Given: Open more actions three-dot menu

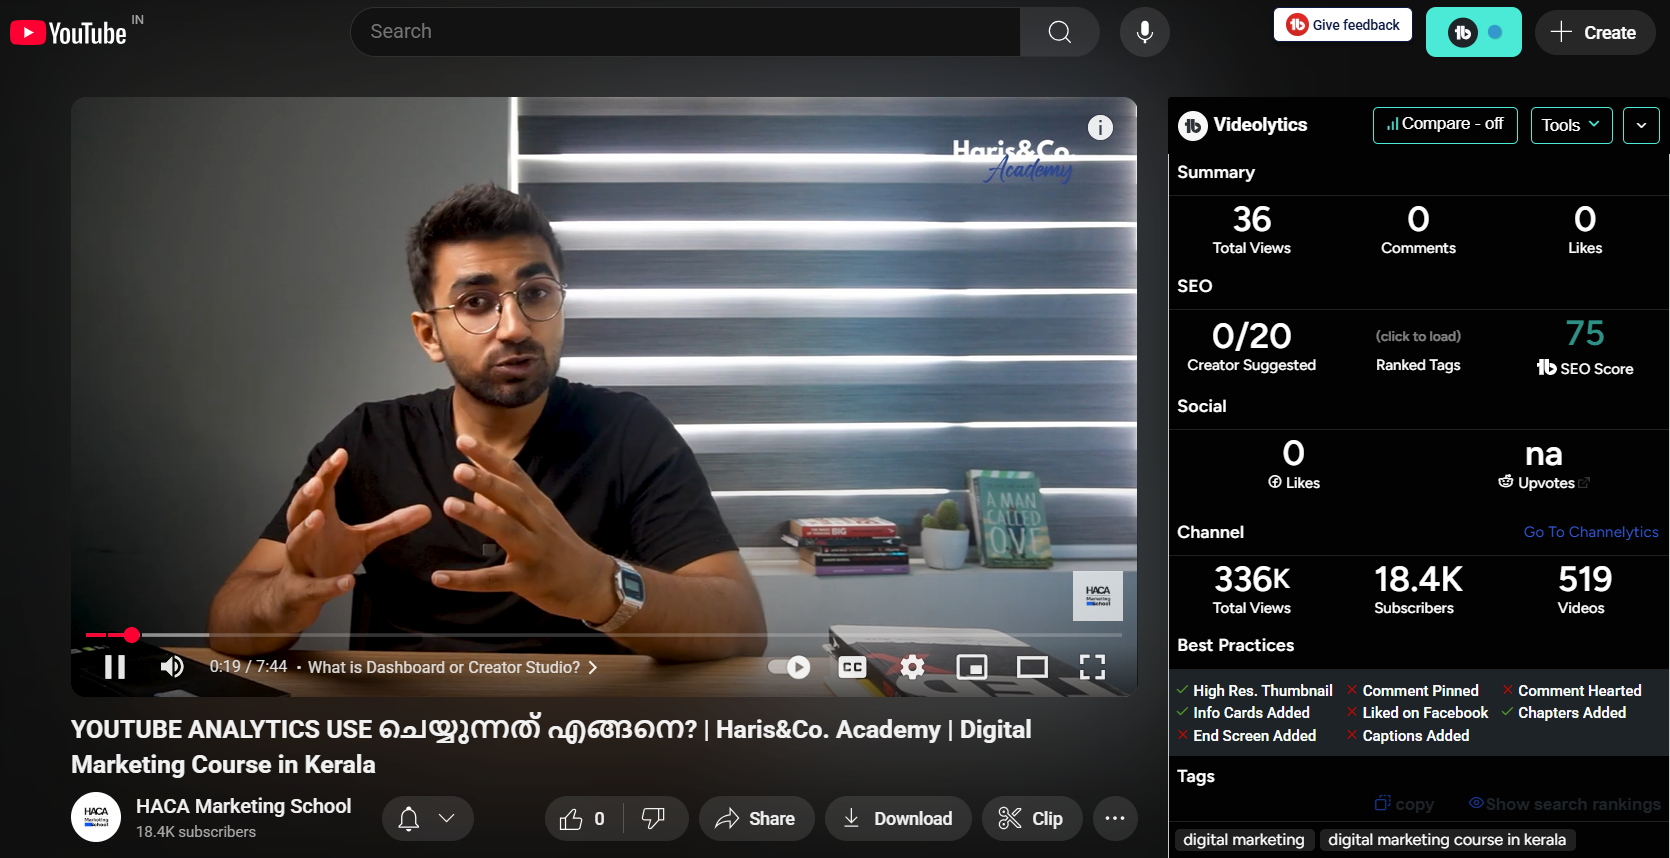Looking at the screenshot, I should 1115,819.
